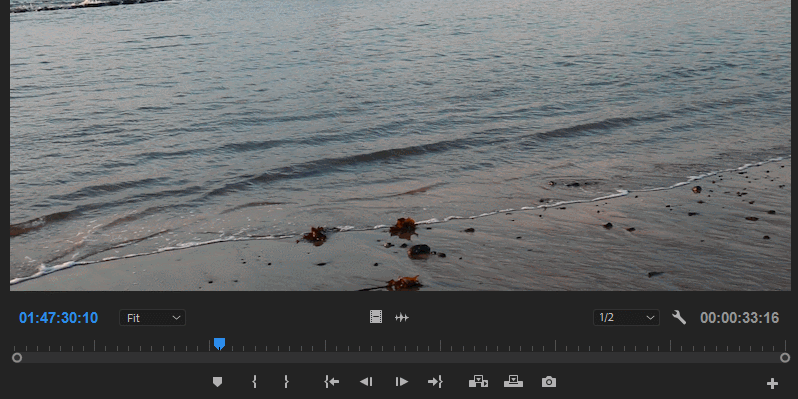Screen dimensions: 798x399
Task: Click the Drag Audio Only waveform icon
Action: click(402, 318)
